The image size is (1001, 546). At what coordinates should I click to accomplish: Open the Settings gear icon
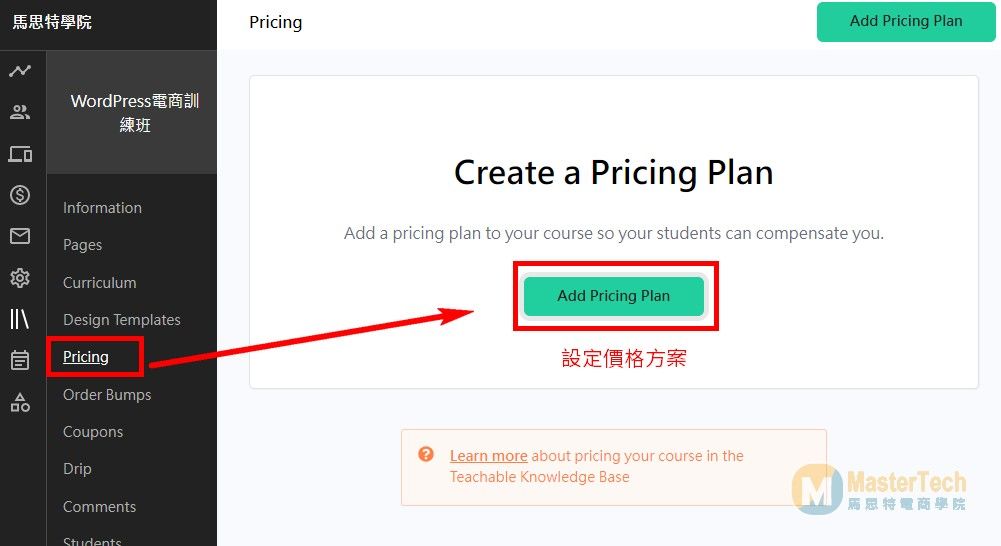(20, 278)
